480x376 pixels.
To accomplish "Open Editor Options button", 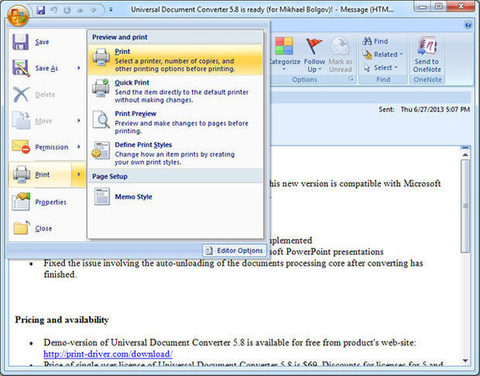I will click(x=235, y=251).
